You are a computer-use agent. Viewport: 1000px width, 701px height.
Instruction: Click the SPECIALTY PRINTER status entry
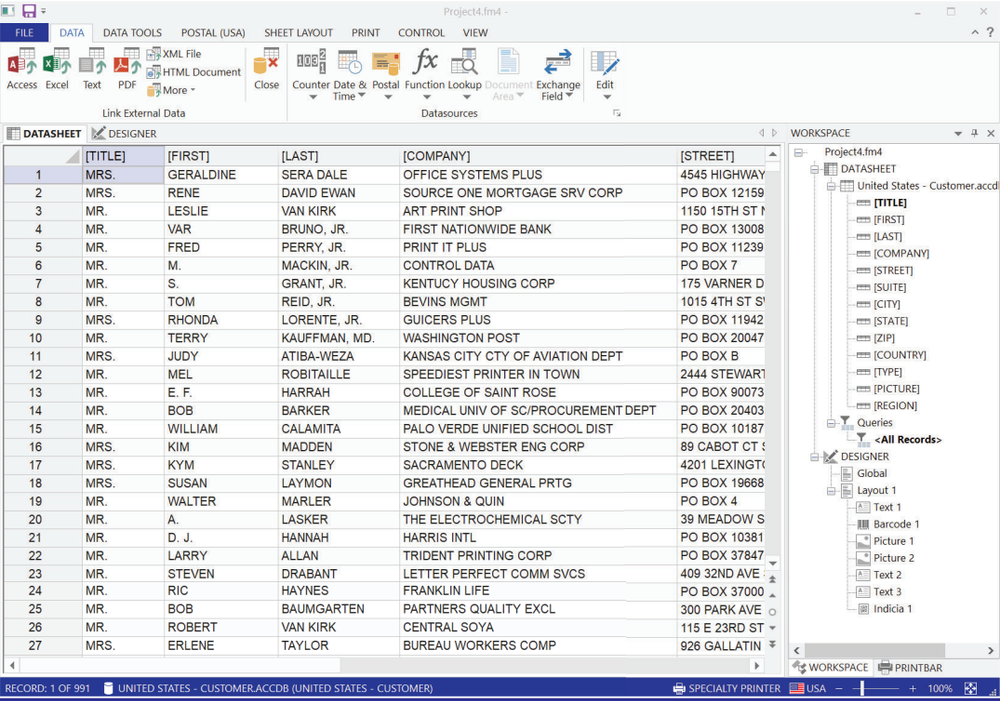[x=727, y=689]
